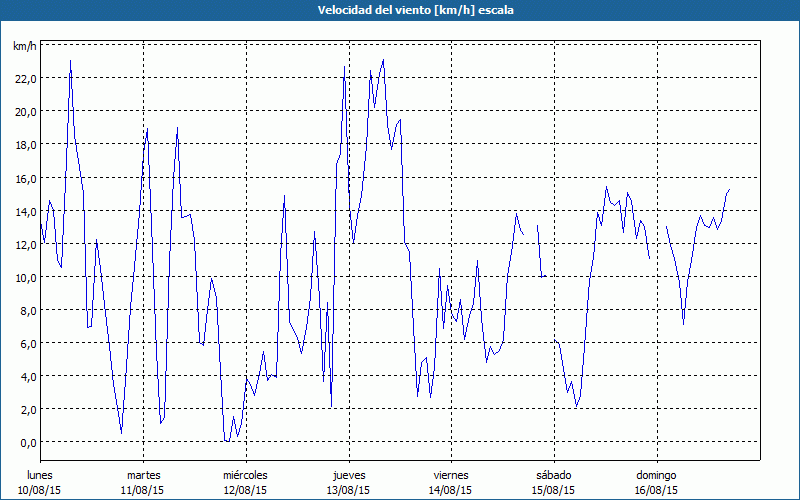This screenshot has width=800, height=500.
Task: Click the "0,0" y-axis value
Action: tap(25, 442)
